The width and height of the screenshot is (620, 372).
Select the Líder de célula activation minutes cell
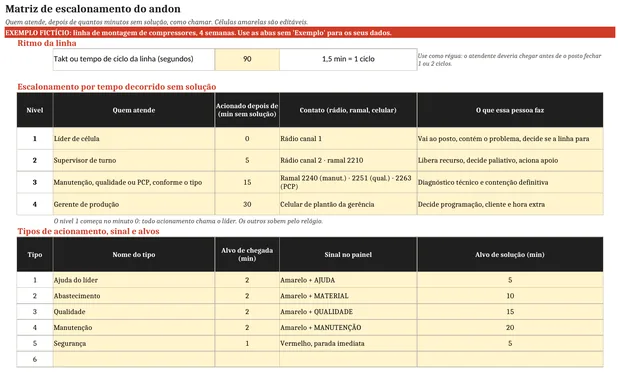(247, 139)
